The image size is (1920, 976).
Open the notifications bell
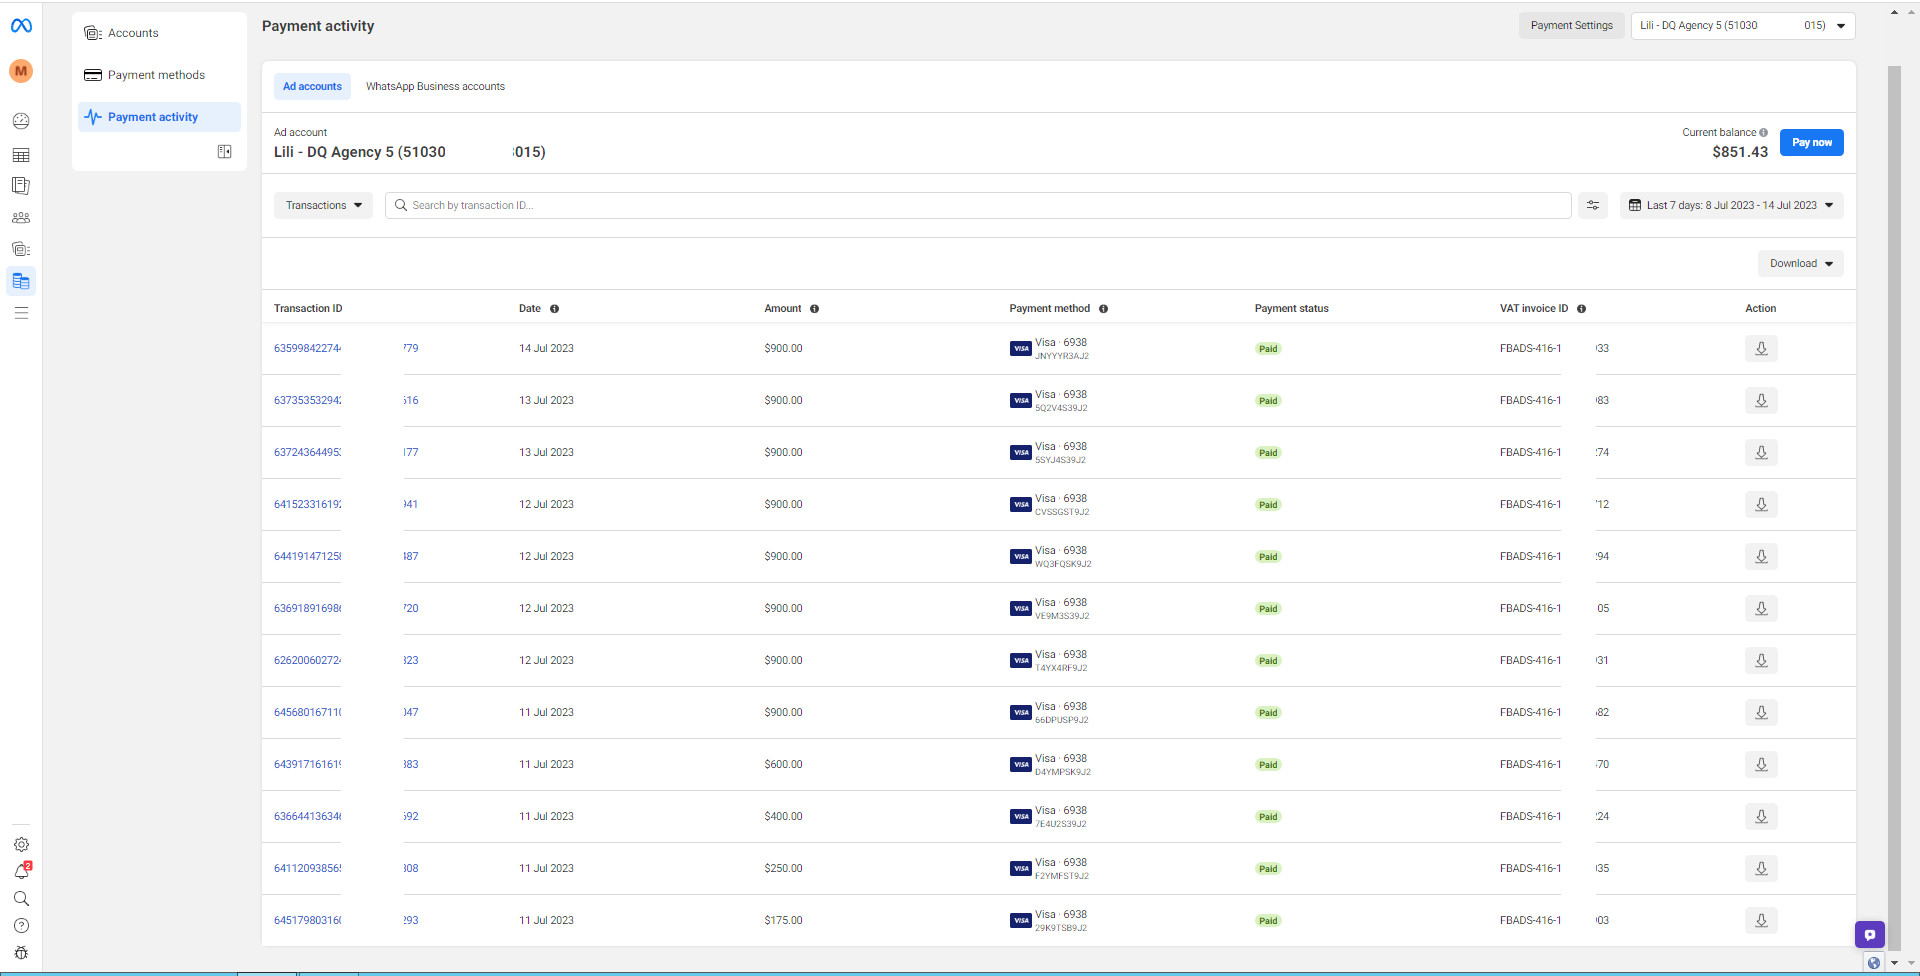21,871
